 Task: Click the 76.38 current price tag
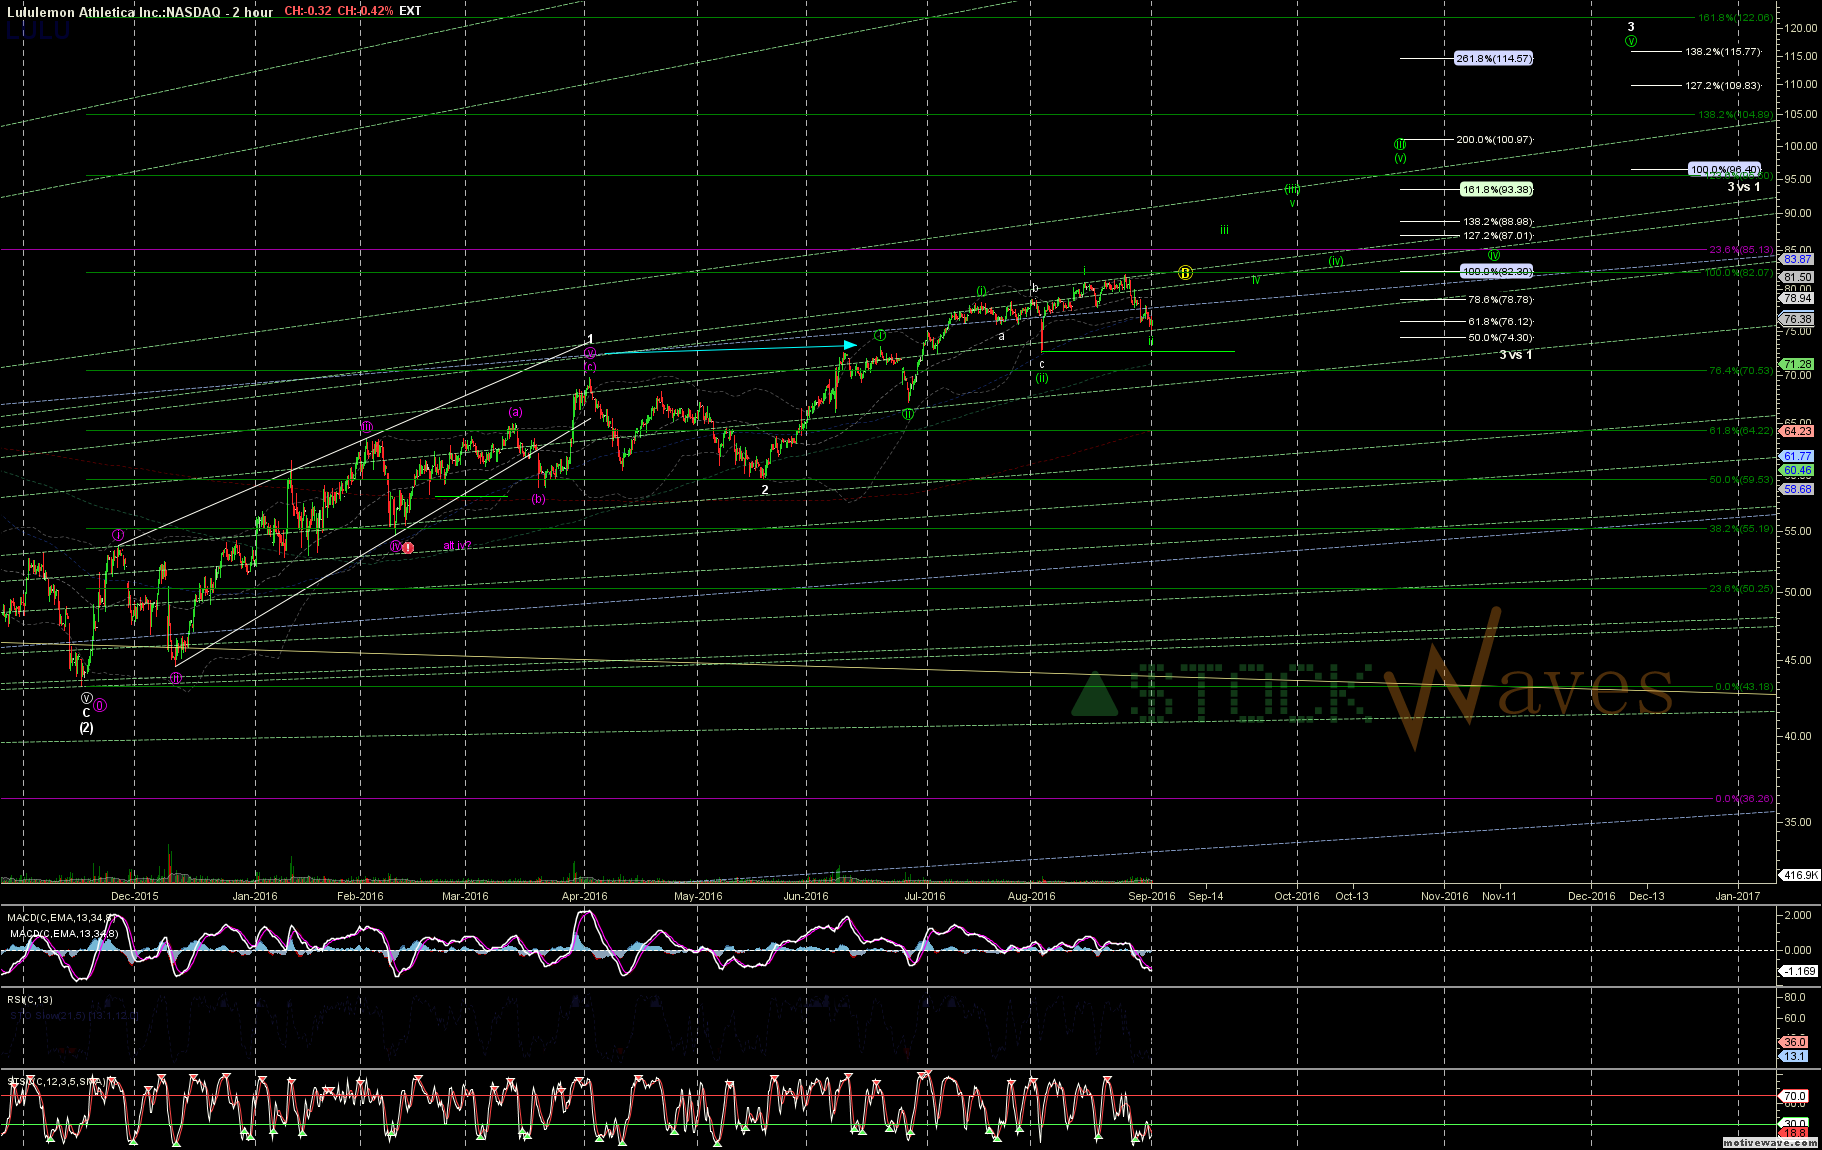click(x=1797, y=319)
